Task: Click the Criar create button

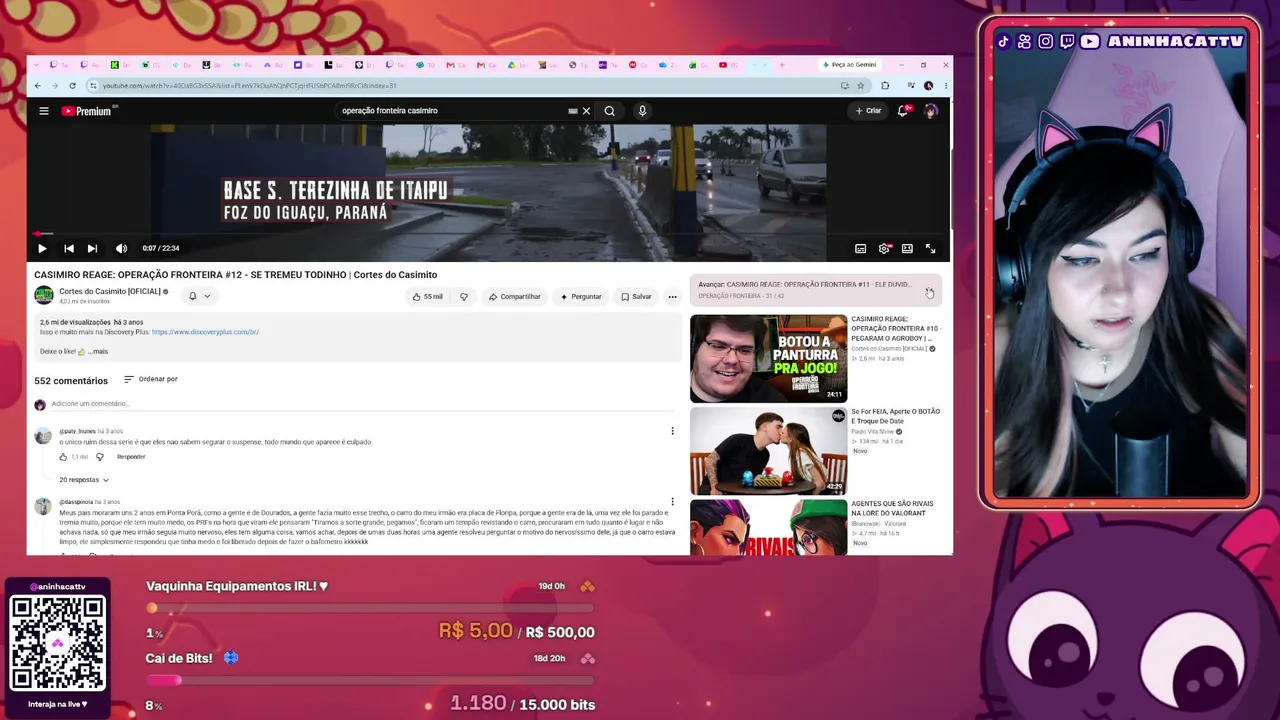Action: [868, 111]
